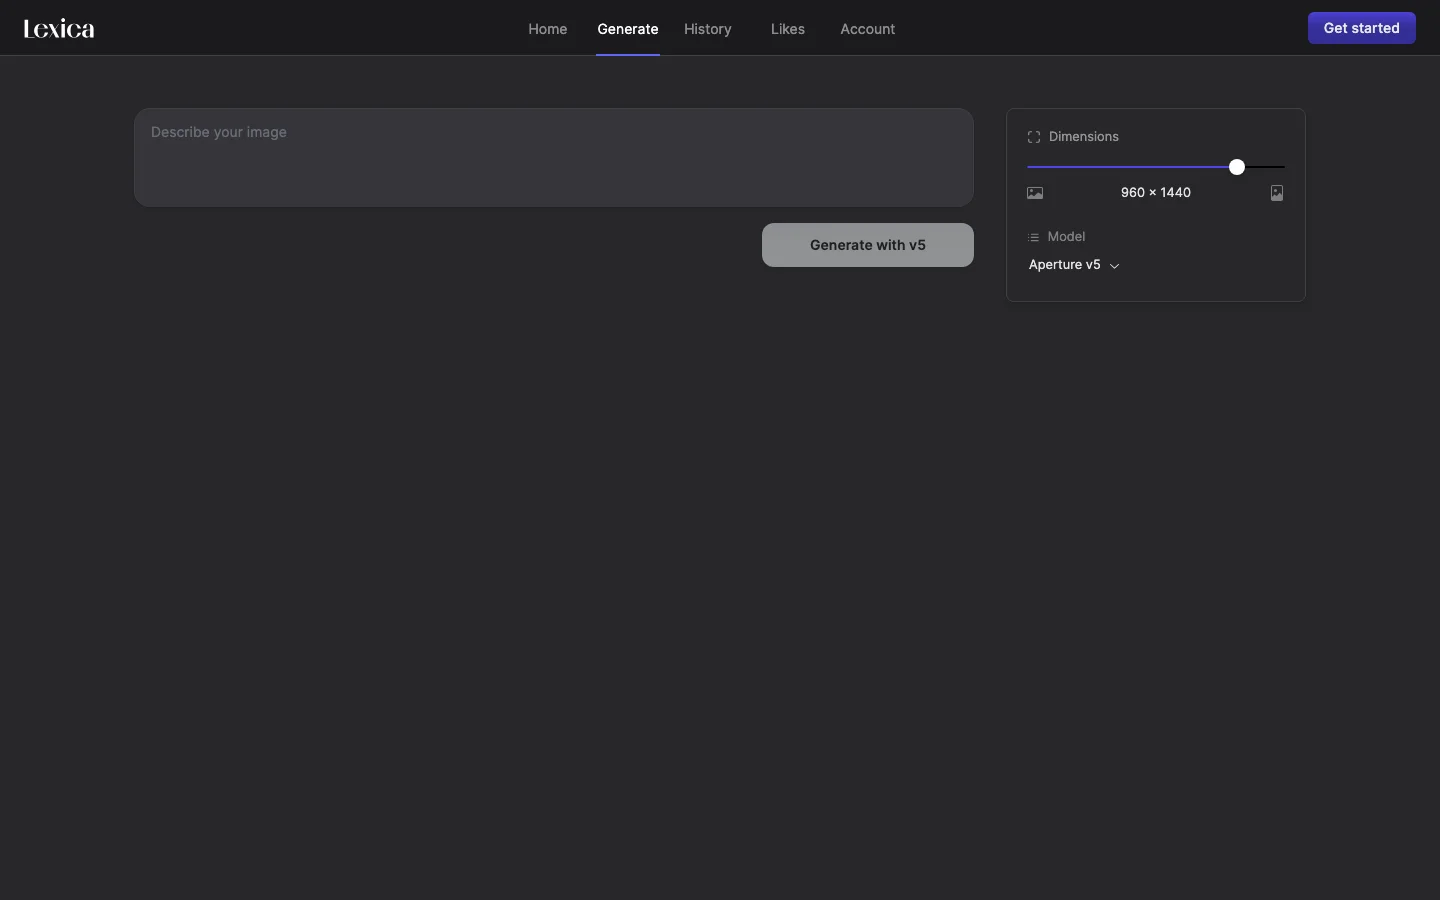Select the Generate tab

(x=628, y=29)
